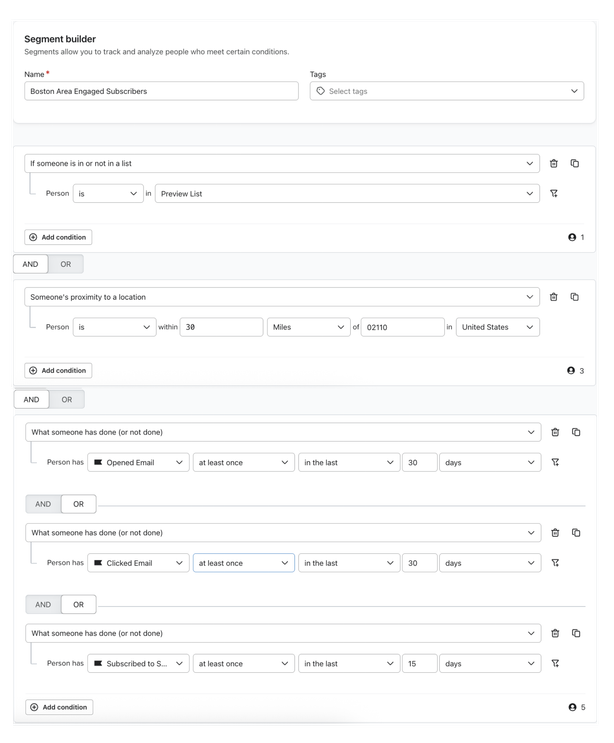Image resolution: width=614 pixels, height=743 pixels.
Task: Open 'at least once' dropdown for Opened Email
Action: (244, 462)
